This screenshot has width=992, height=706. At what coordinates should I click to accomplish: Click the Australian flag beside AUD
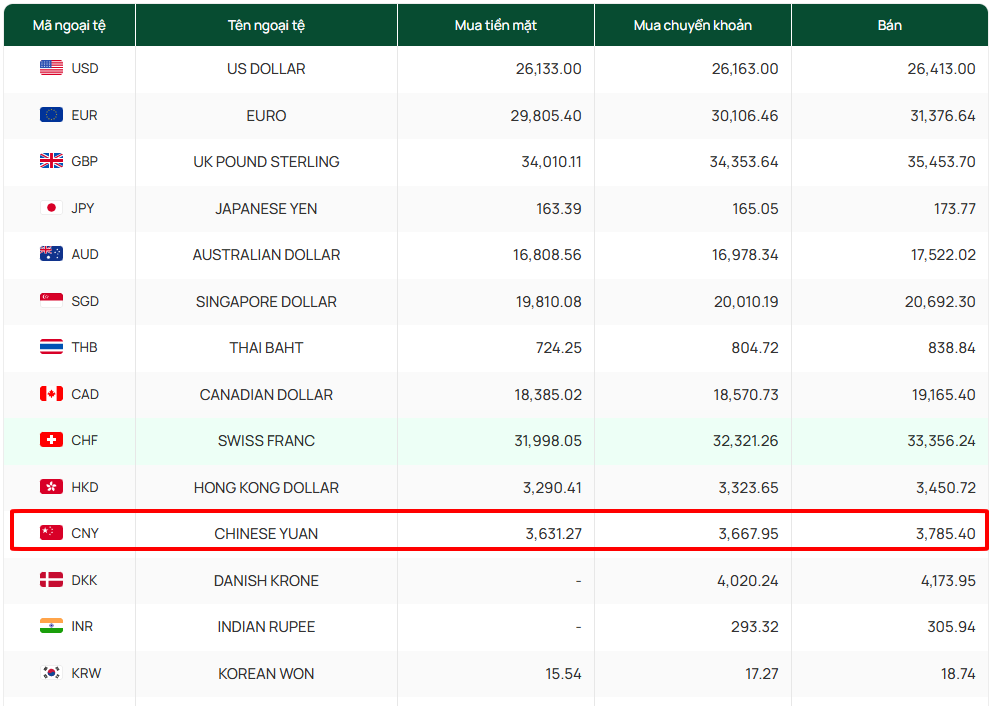51,254
